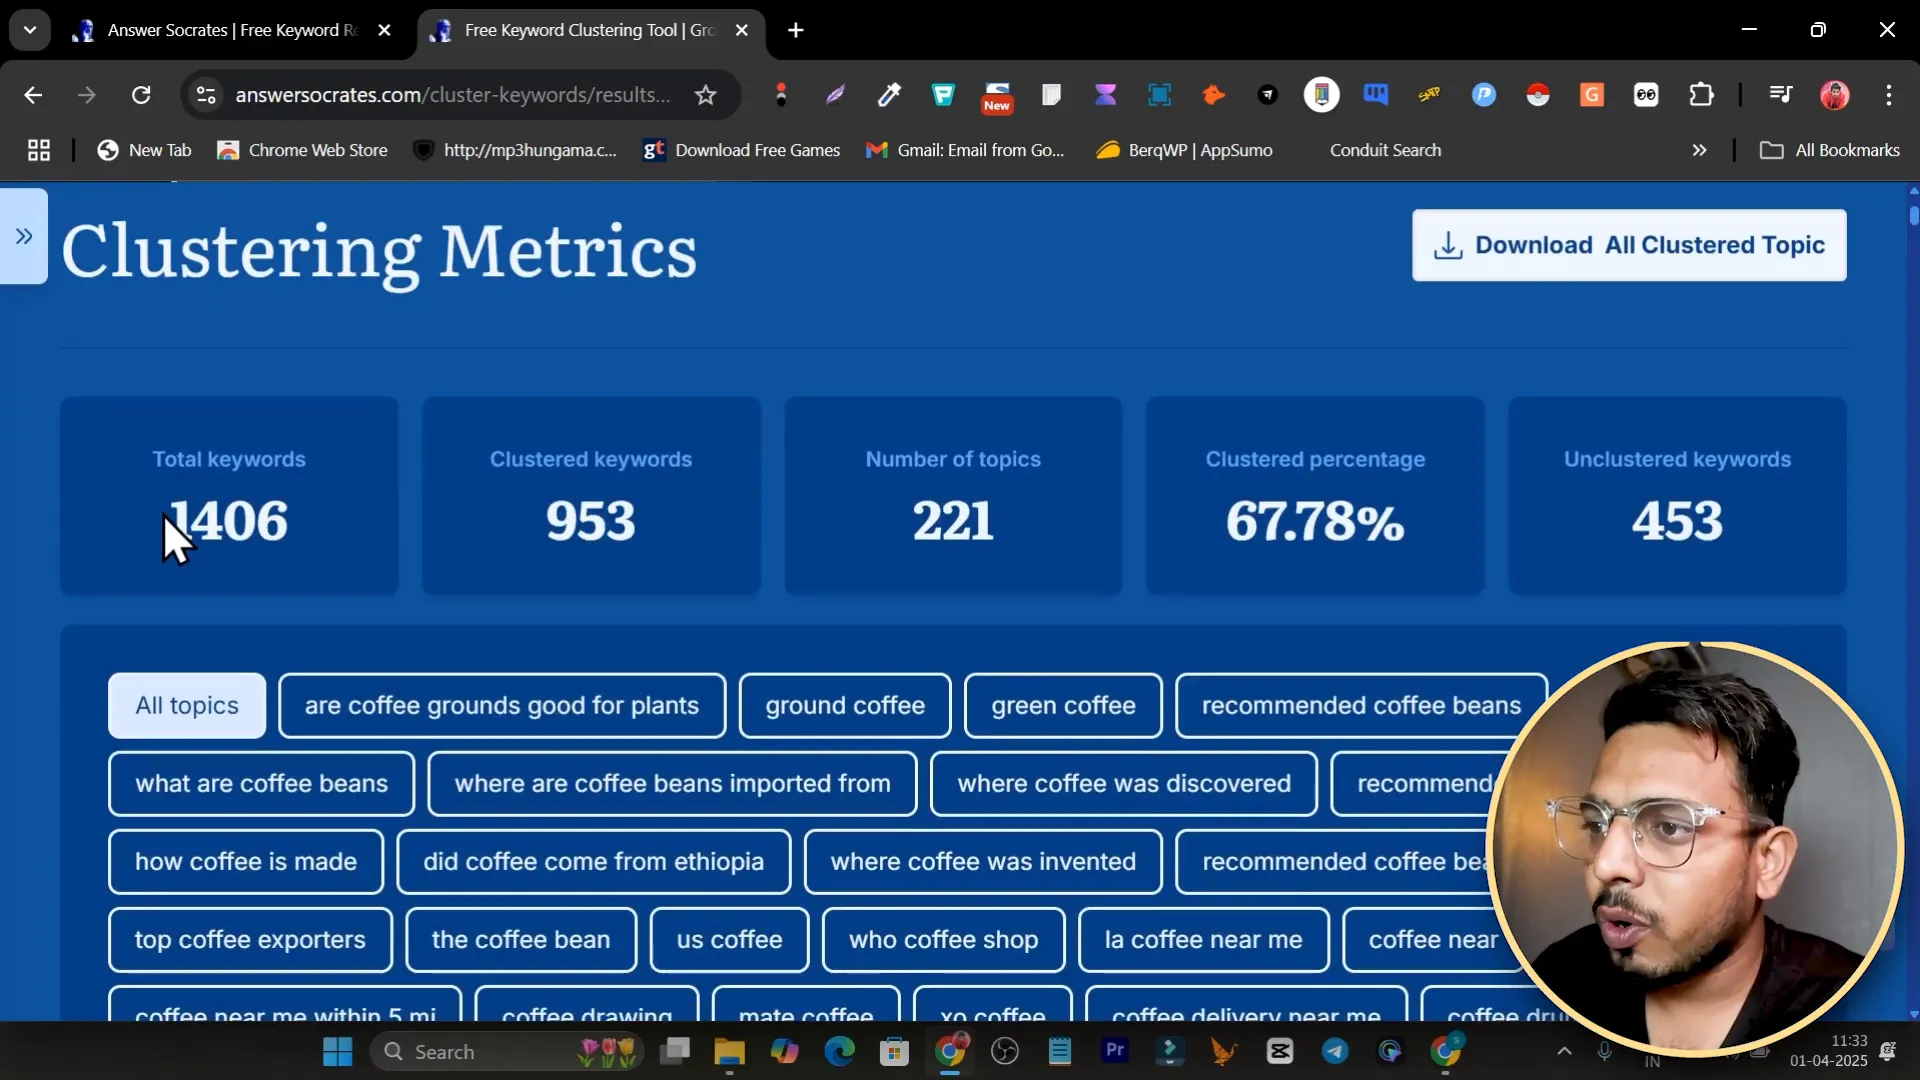Viewport: 1920px width, 1080px height.
Task: Filter by ground coffee topic
Action: coord(845,706)
